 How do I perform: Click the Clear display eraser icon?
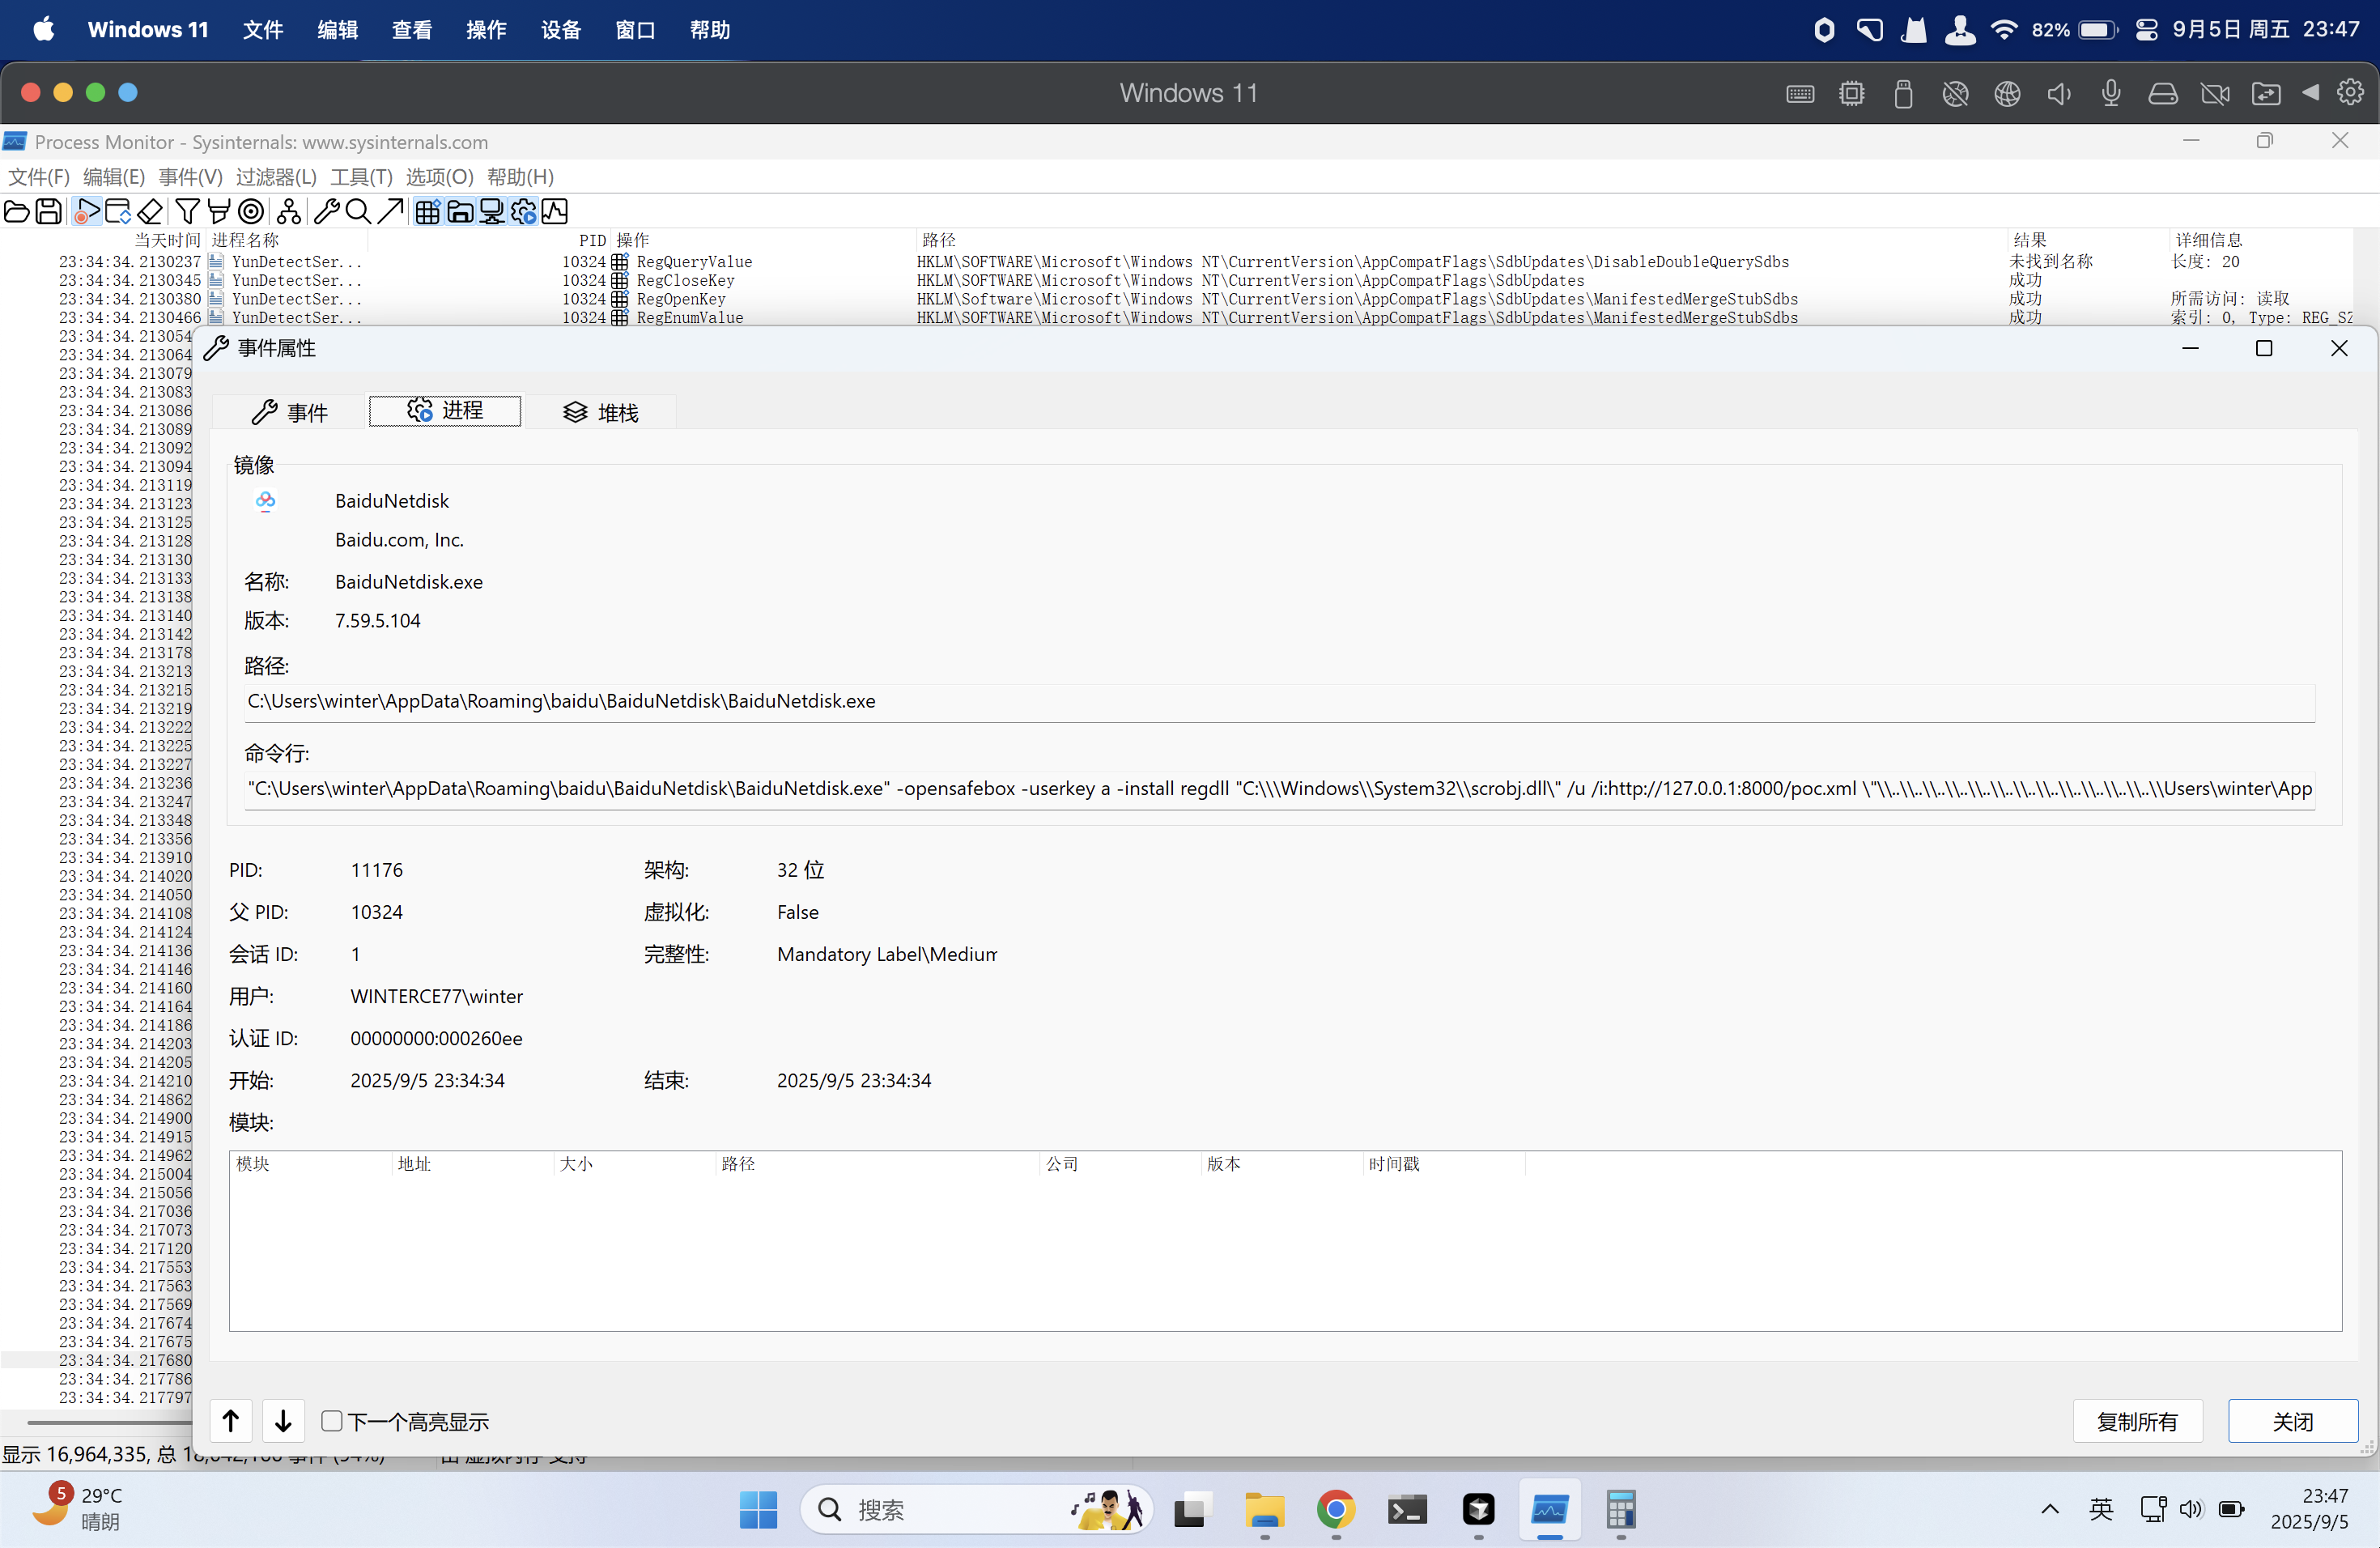(x=150, y=211)
